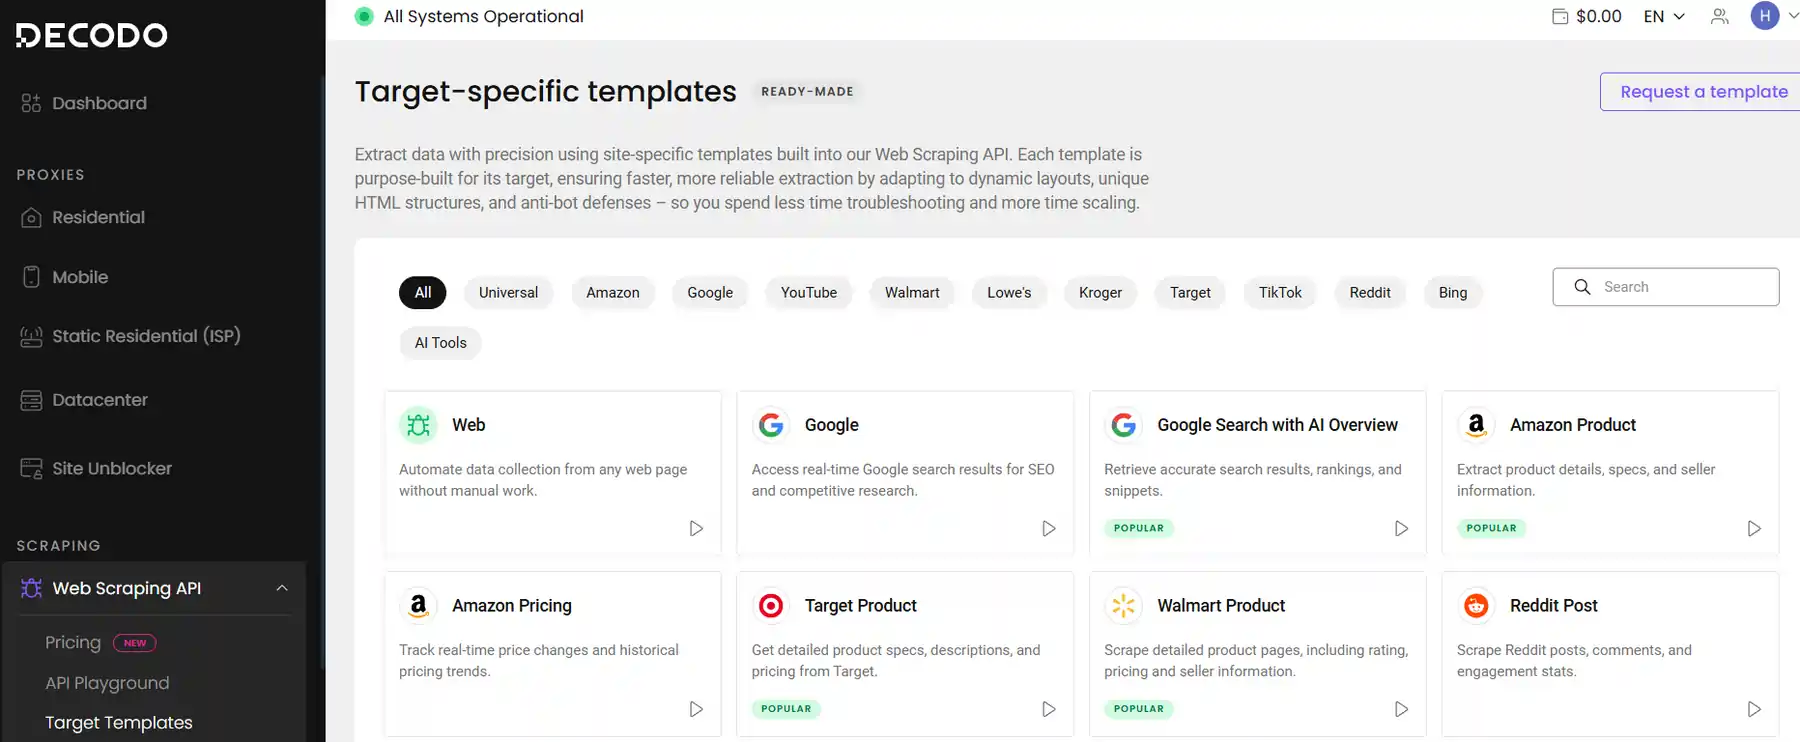Open Target Templates in the sidebar
1800x742 pixels.
click(x=119, y=723)
